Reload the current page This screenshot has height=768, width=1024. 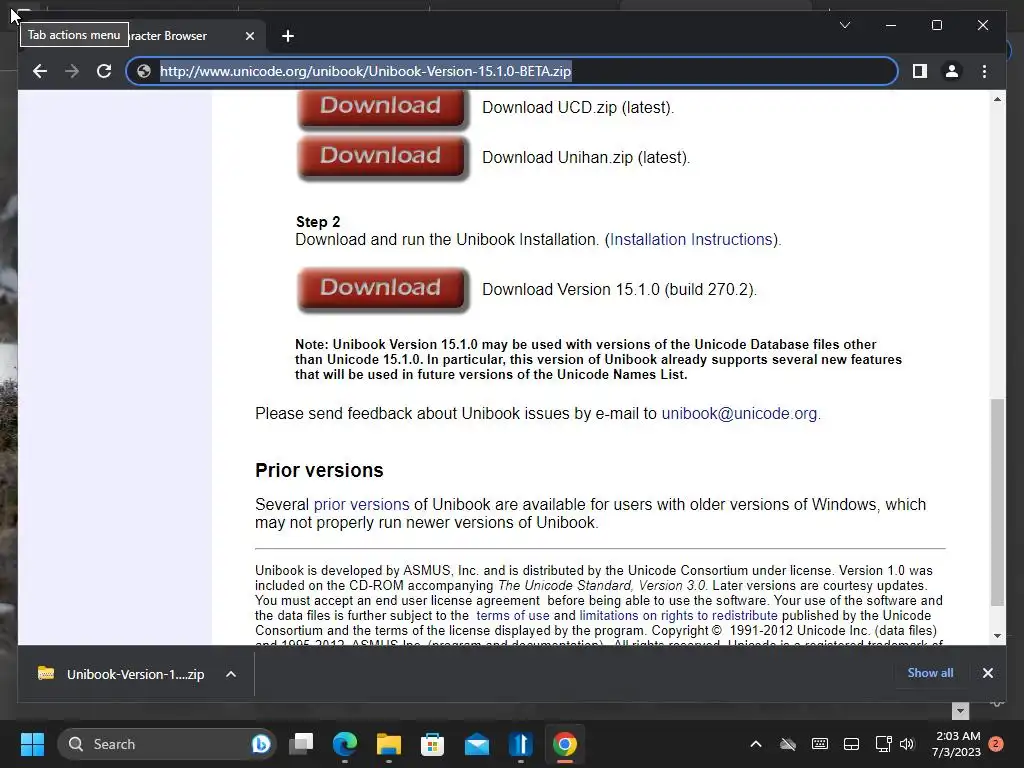104,71
